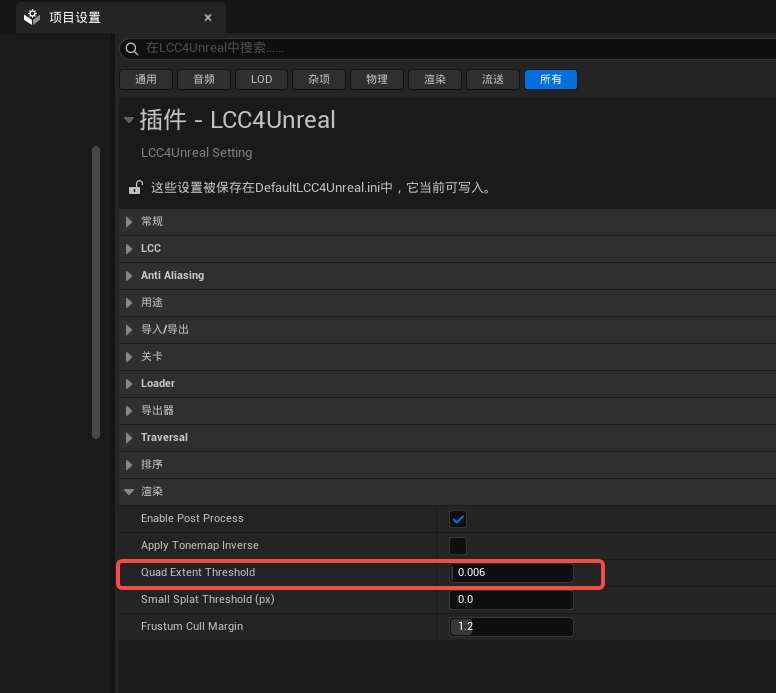Expand the 用途 section

[x=129, y=302]
